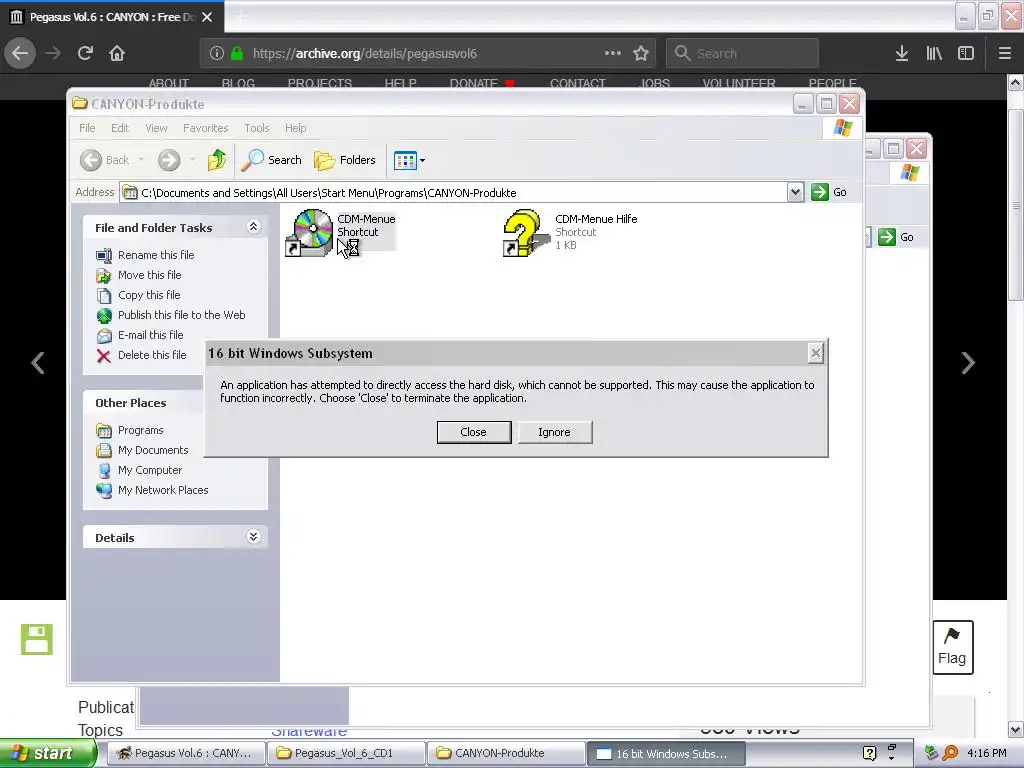The image size is (1024, 768).
Task: Click Rename this file
Action: click(x=156, y=255)
